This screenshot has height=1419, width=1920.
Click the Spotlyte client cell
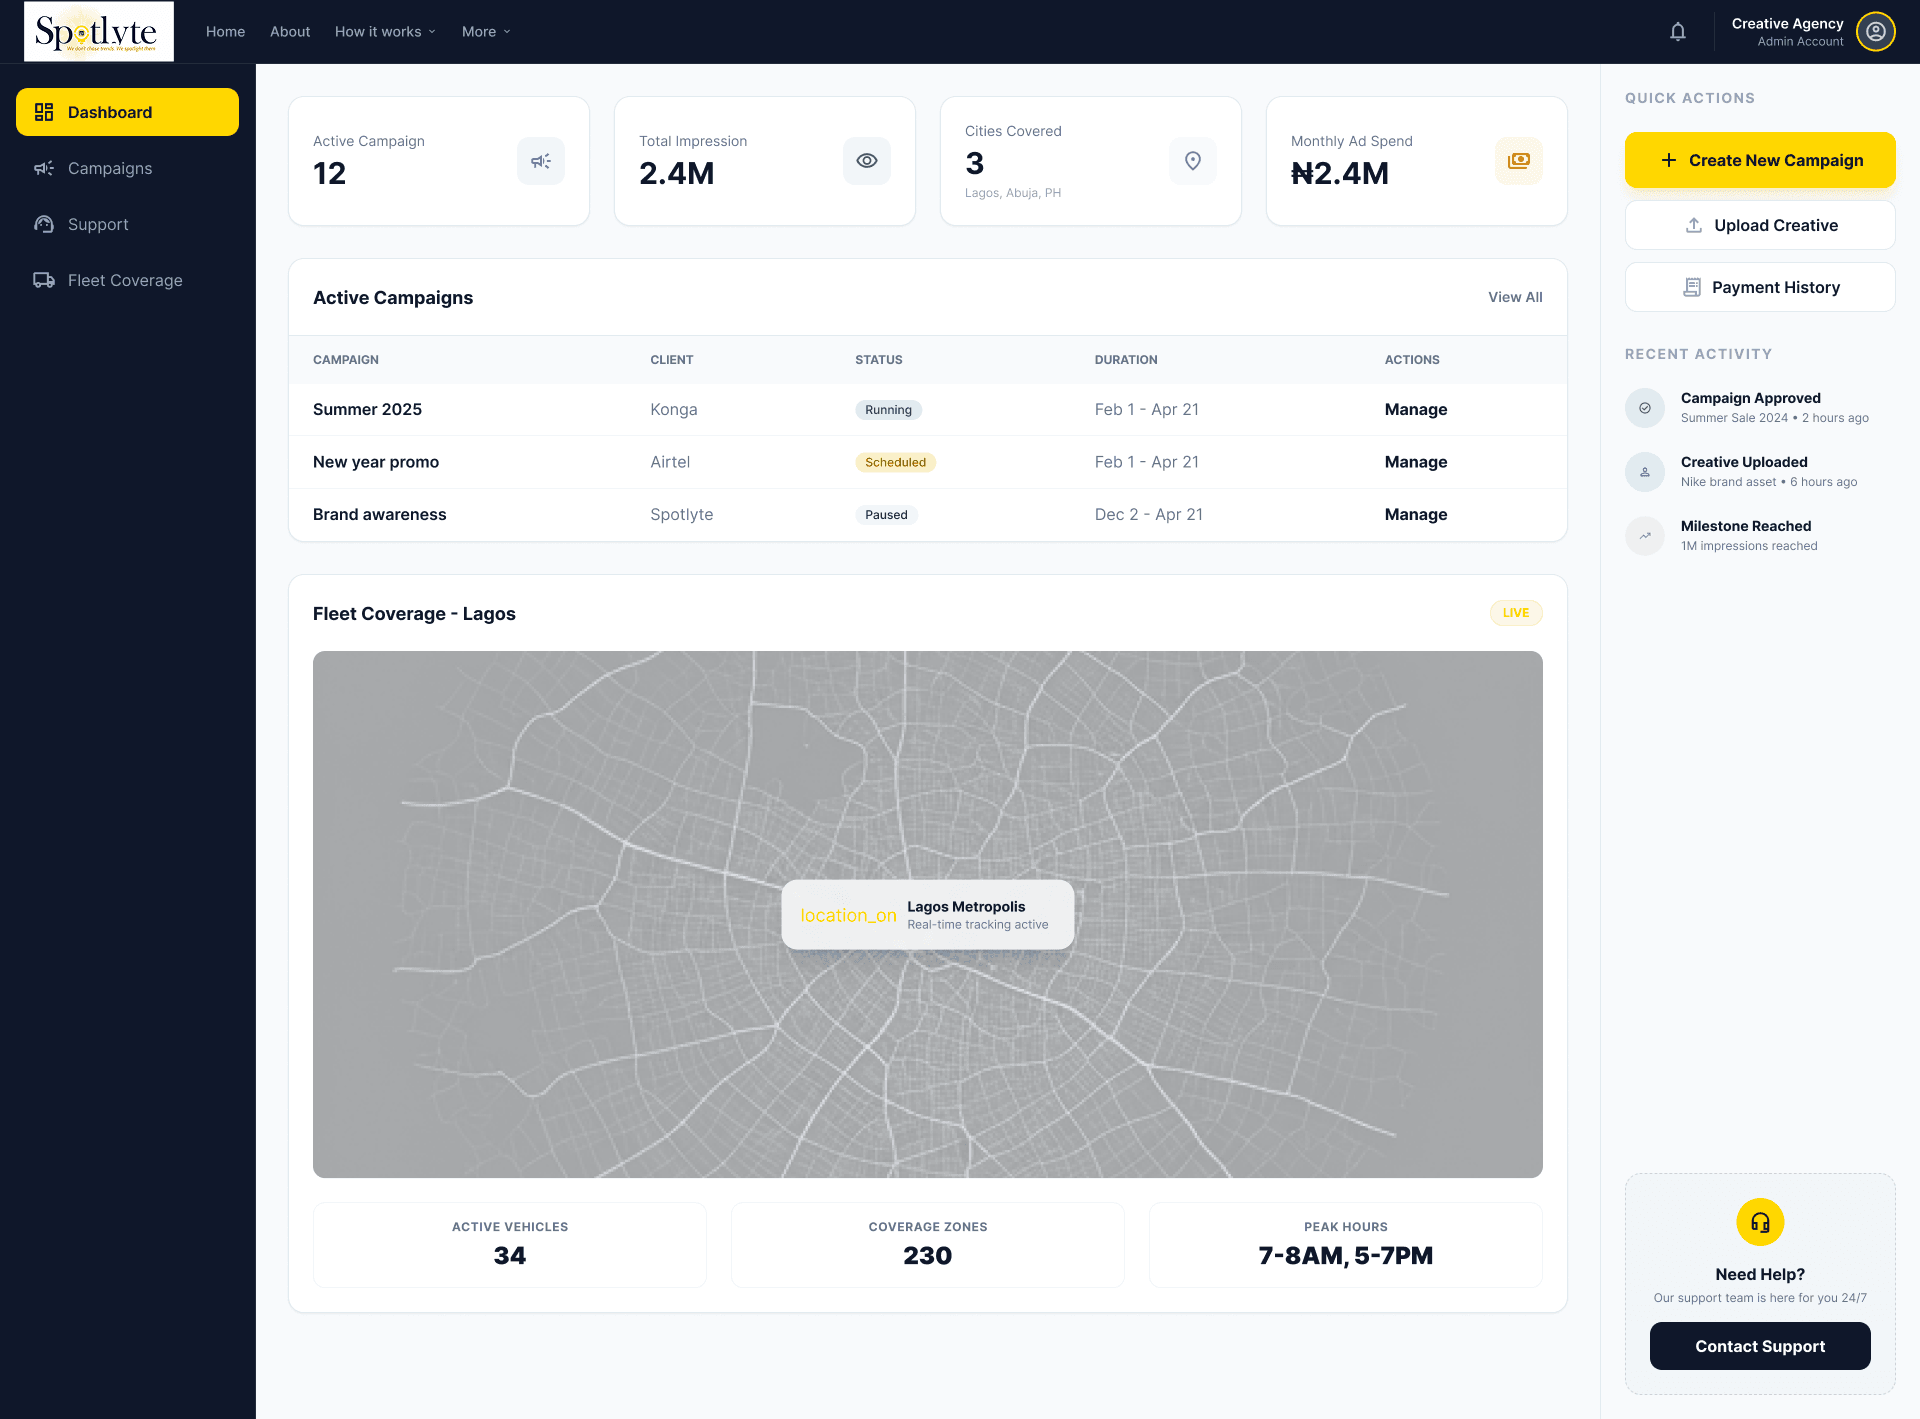[682, 514]
